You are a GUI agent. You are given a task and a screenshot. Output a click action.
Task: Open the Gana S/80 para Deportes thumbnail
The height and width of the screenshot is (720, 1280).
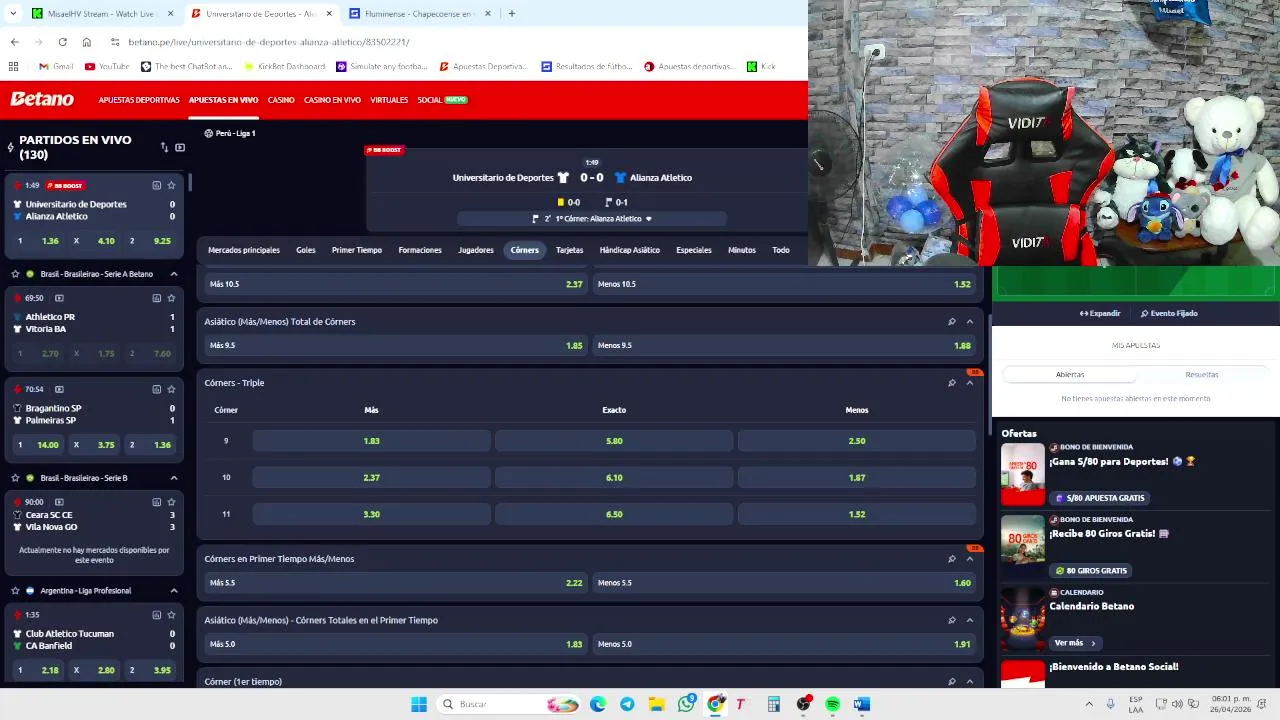[1023, 474]
